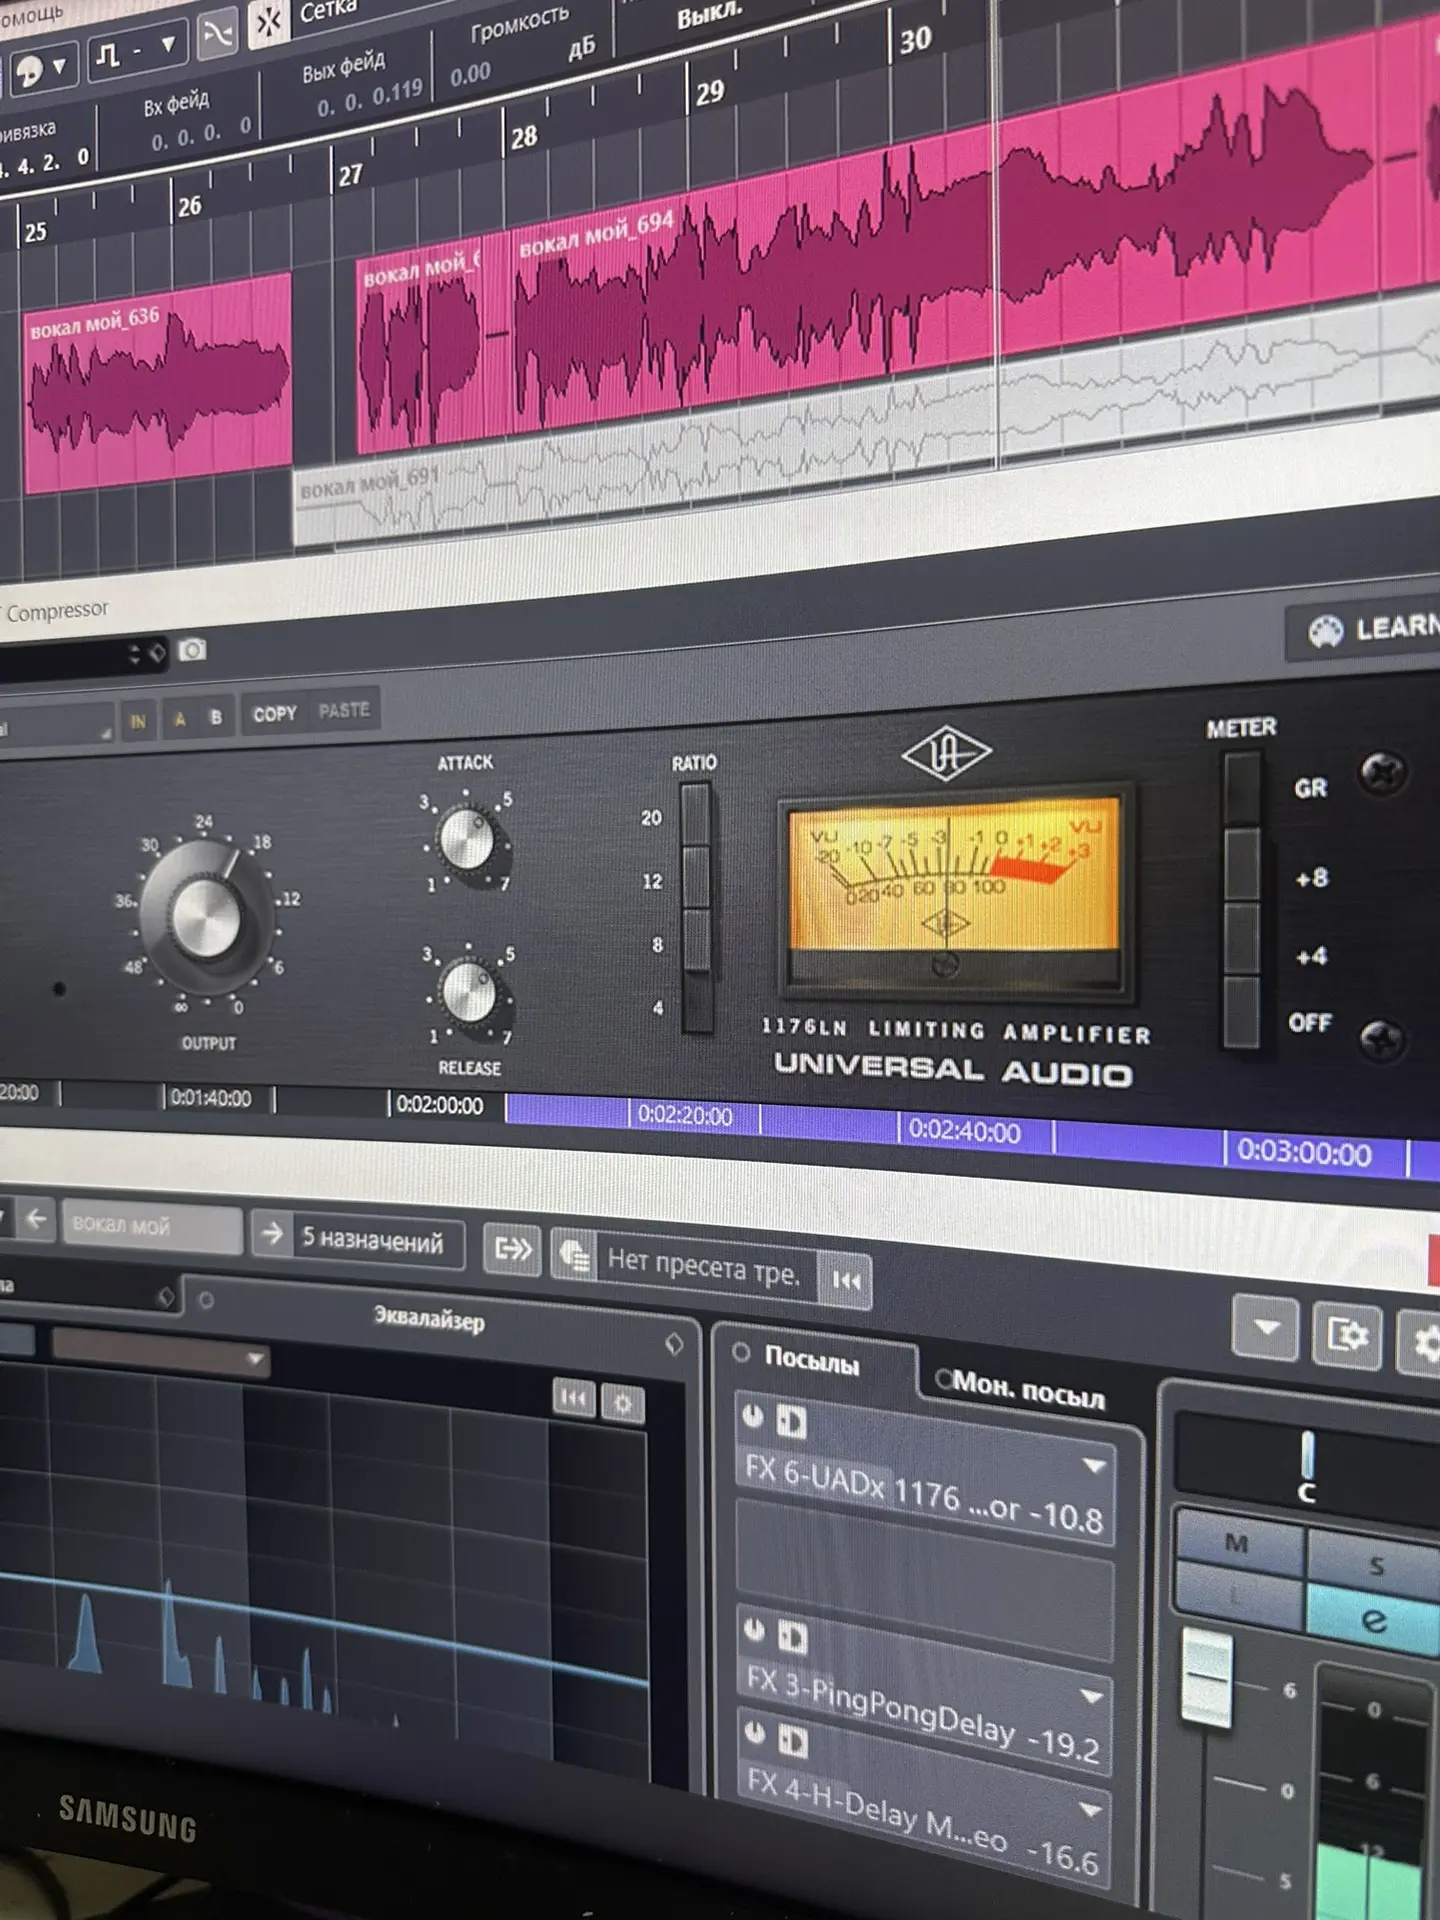Click the snap type icon beside Сетка
Screen dimensions: 1440x1920
[268, 22]
